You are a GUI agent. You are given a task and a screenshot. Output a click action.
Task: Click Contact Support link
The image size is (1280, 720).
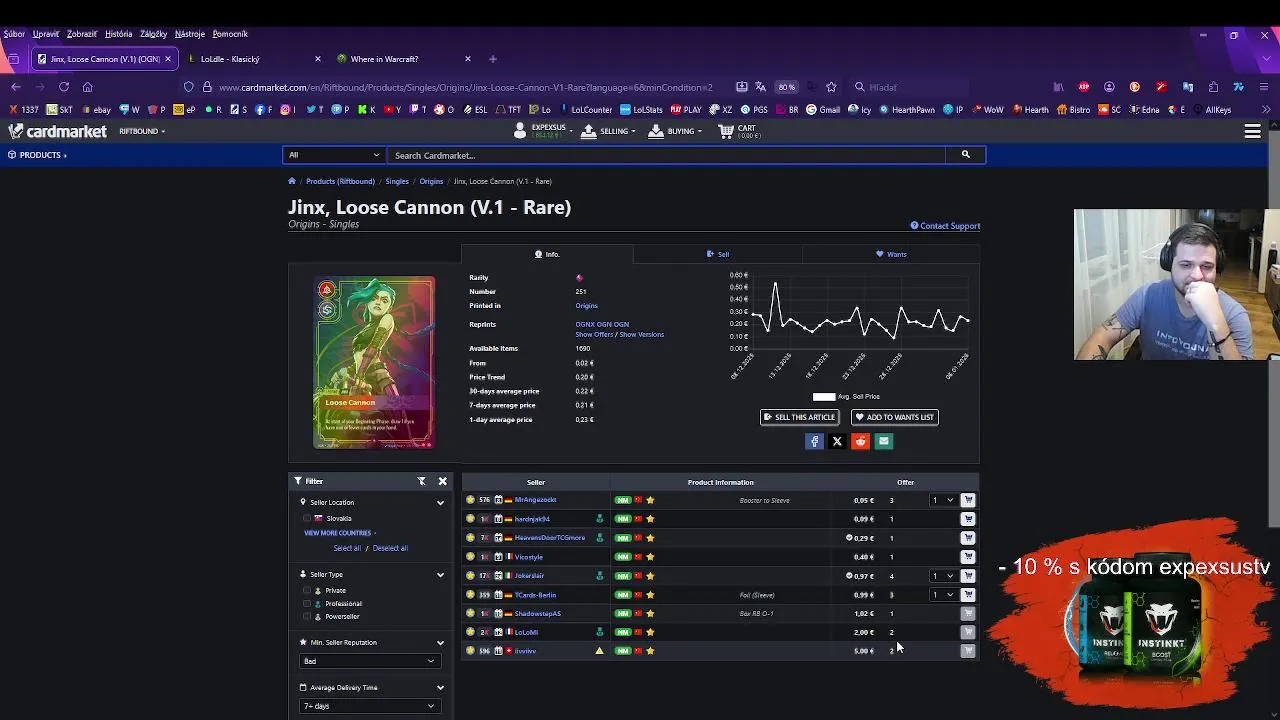[945, 226]
